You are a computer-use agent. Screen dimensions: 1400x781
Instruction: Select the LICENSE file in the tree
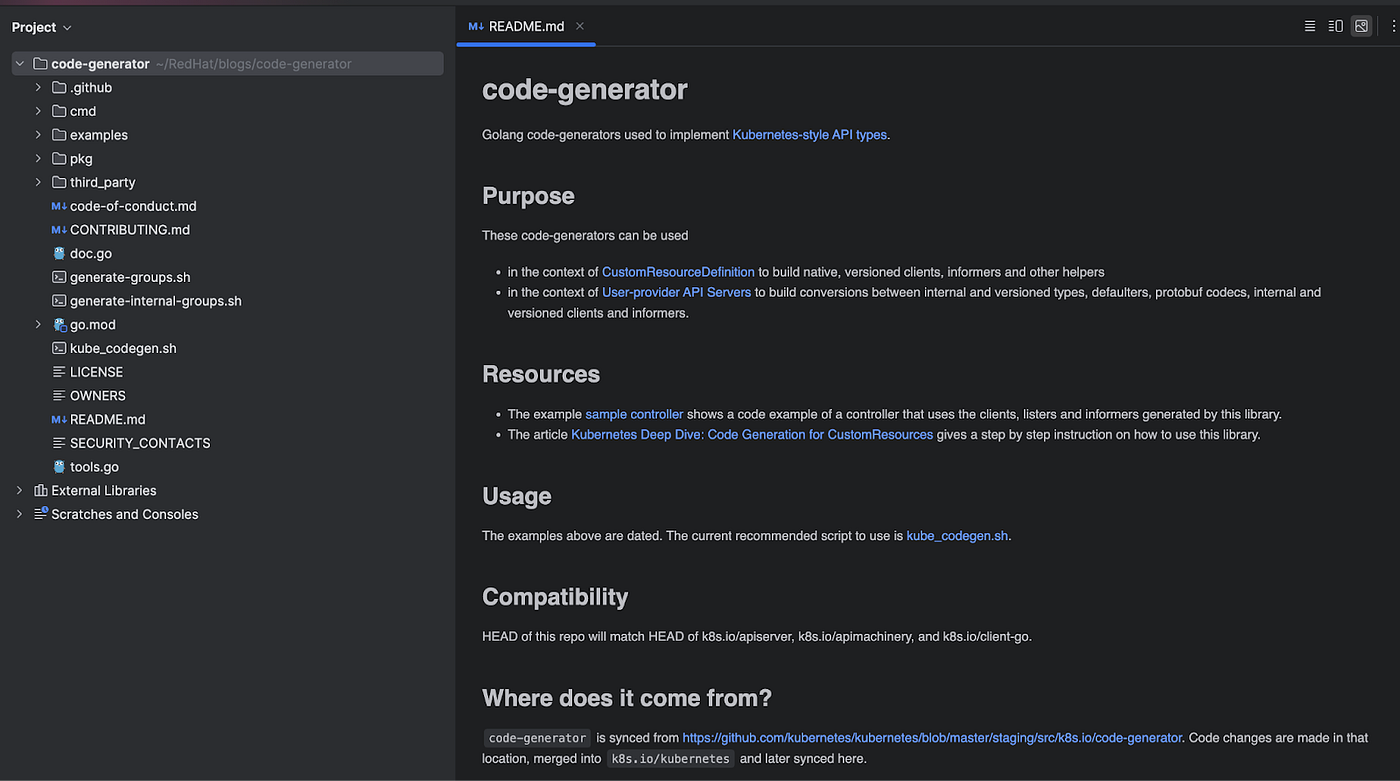pyautogui.click(x=96, y=372)
